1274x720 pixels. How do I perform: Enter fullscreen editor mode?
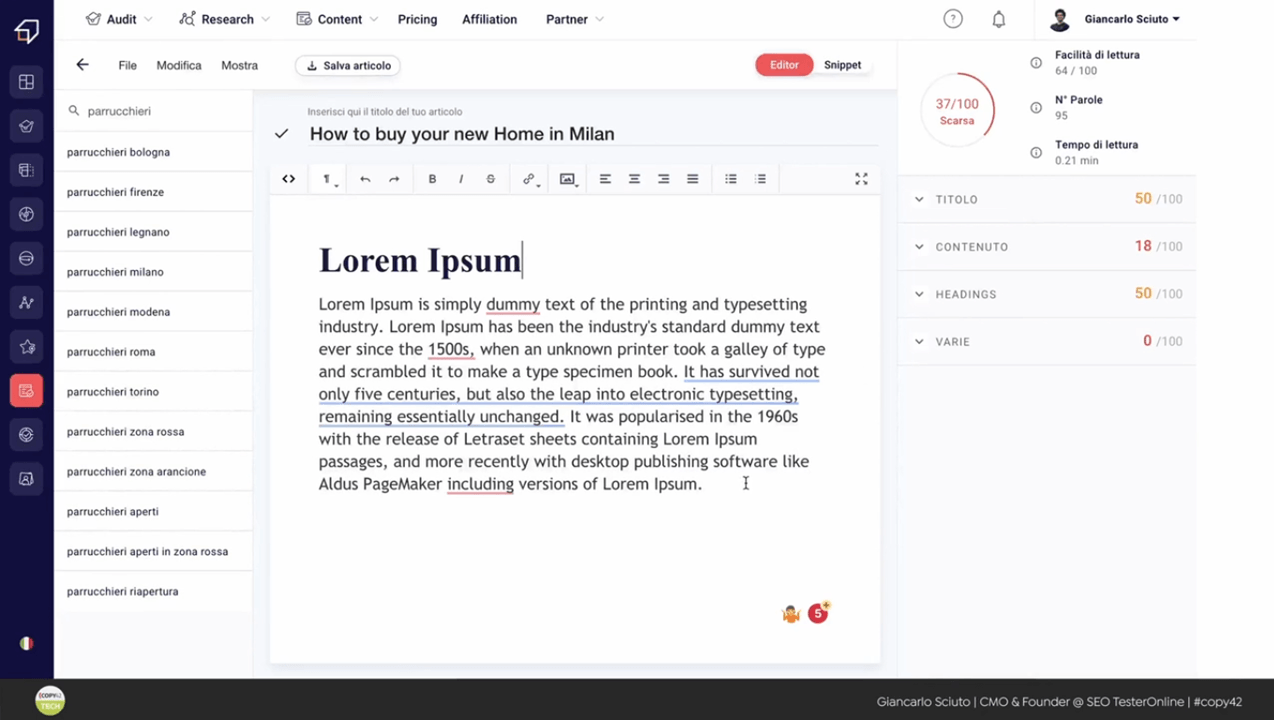pos(861,179)
